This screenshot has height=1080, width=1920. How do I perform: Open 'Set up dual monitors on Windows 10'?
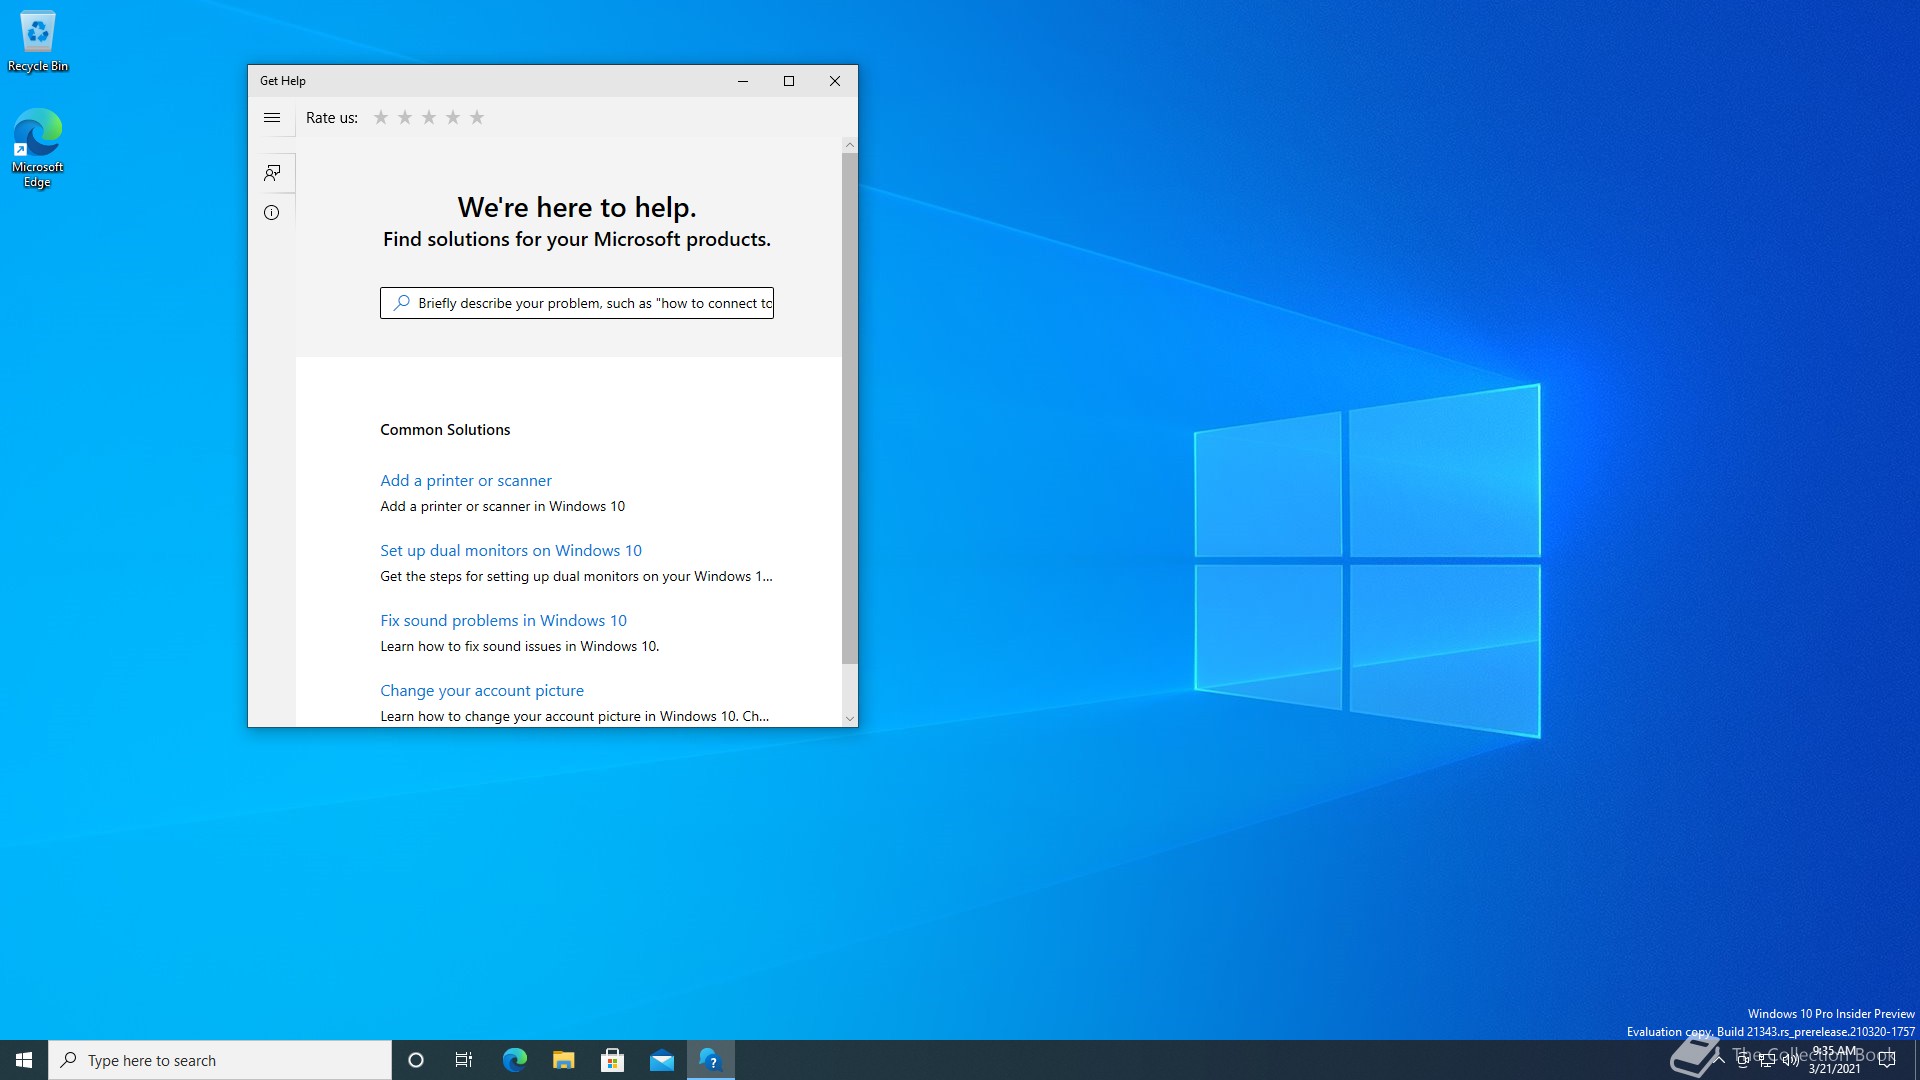pos(511,550)
